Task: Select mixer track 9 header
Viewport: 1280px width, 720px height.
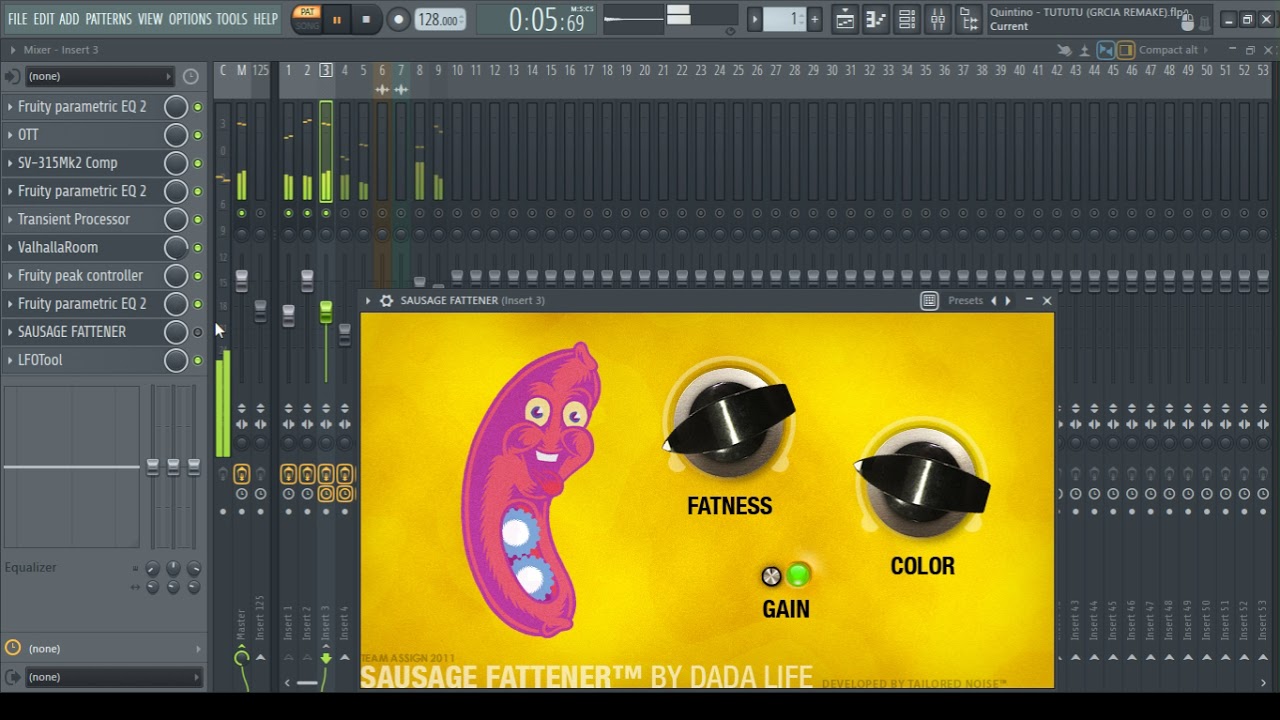Action: pyautogui.click(x=438, y=70)
